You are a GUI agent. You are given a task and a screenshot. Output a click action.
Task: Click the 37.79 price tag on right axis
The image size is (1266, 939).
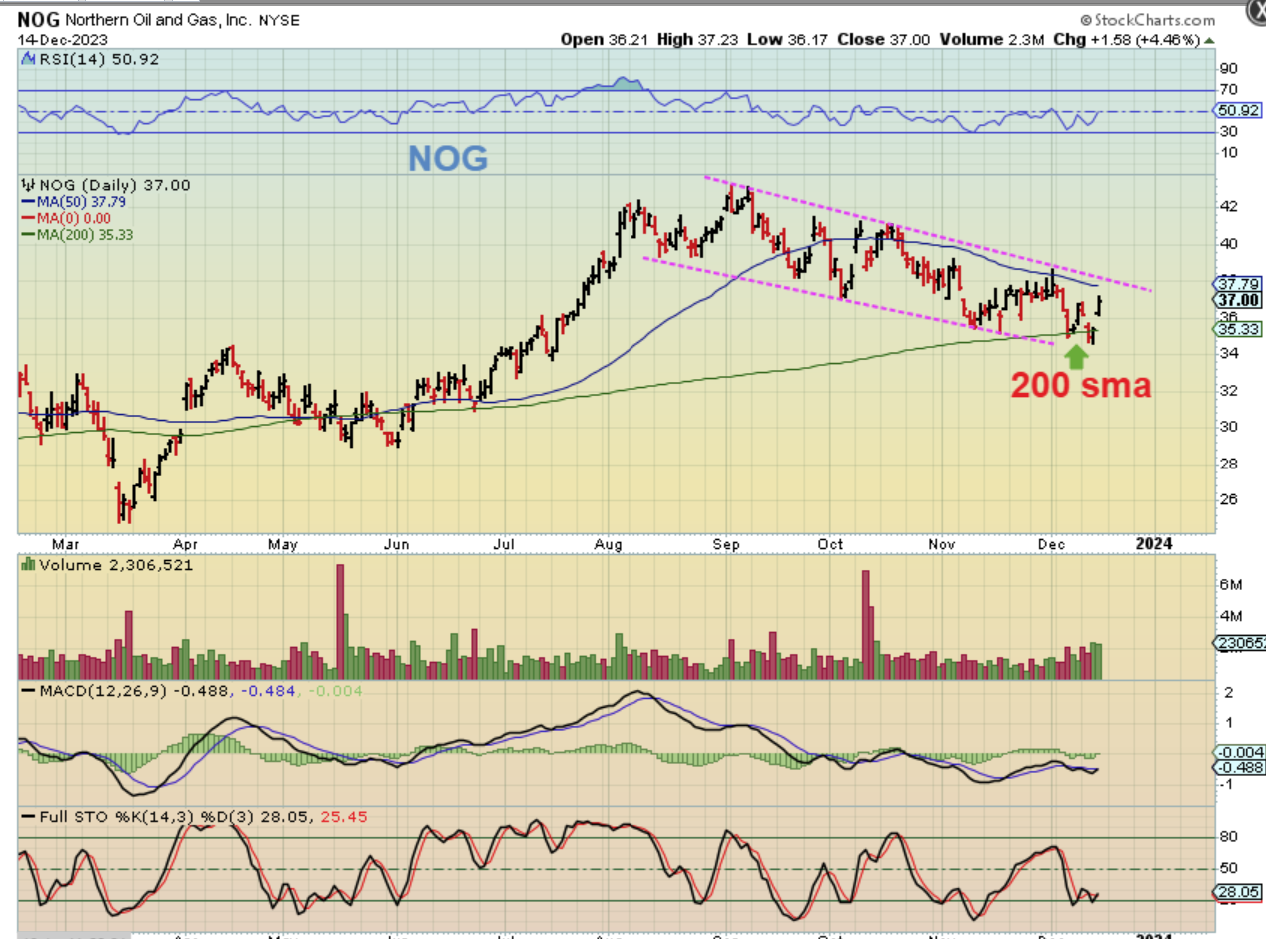click(1237, 284)
